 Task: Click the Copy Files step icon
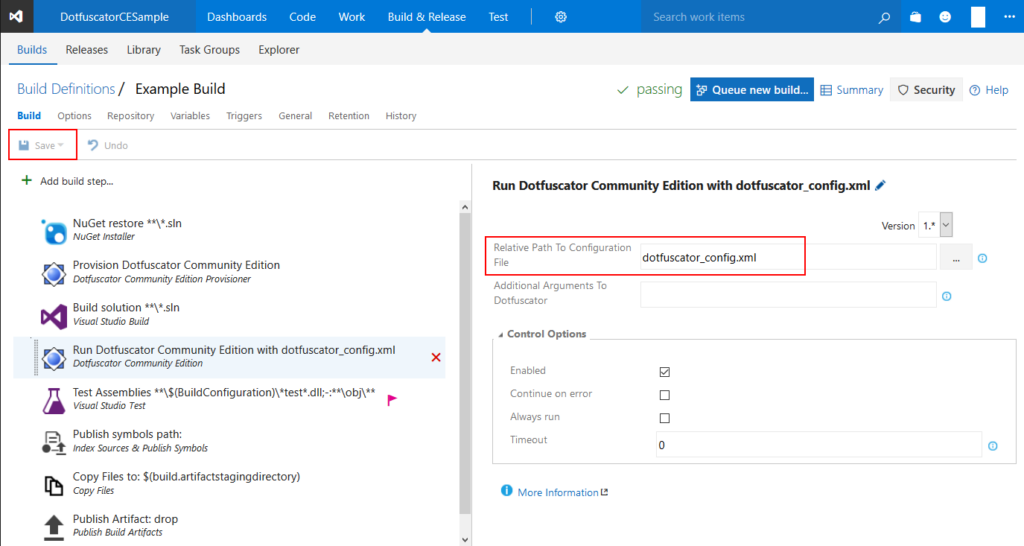tap(54, 485)
